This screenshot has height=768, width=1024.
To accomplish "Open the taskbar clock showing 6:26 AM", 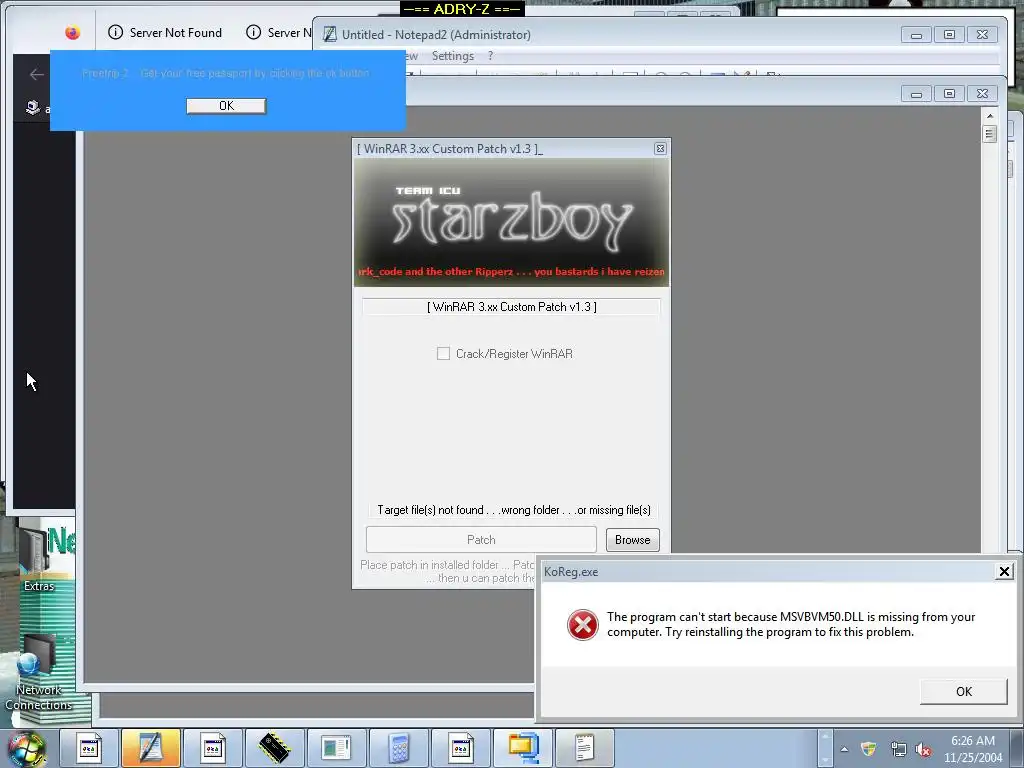I will coord(972,748).
